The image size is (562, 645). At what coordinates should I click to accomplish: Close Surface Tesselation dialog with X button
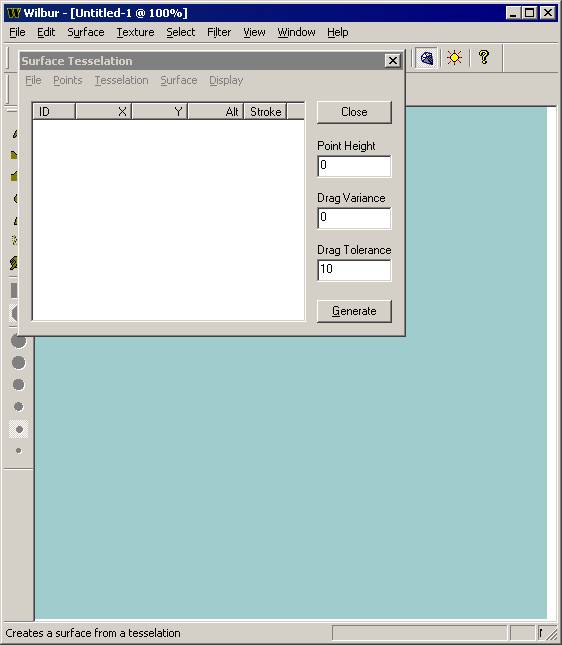point(393,61)
